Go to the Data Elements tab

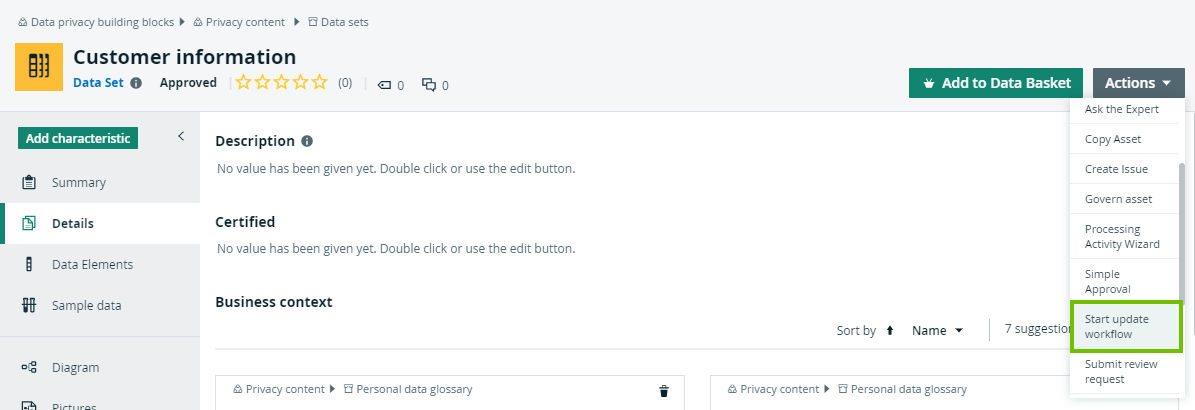[x=92, y=264]
